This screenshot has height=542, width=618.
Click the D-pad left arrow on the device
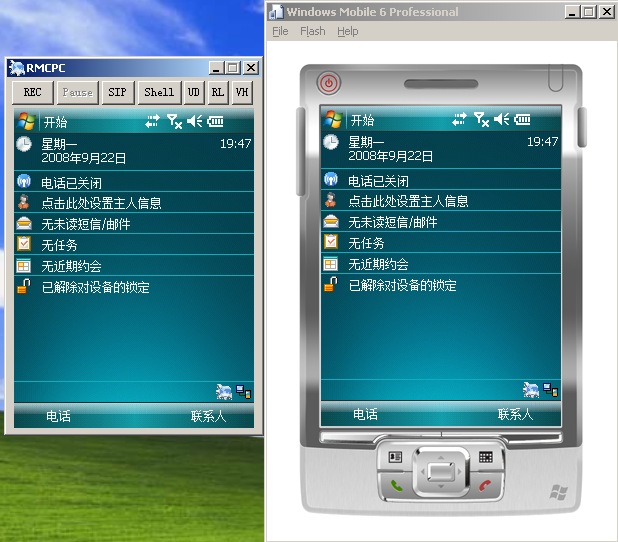(x=423, y=471)
